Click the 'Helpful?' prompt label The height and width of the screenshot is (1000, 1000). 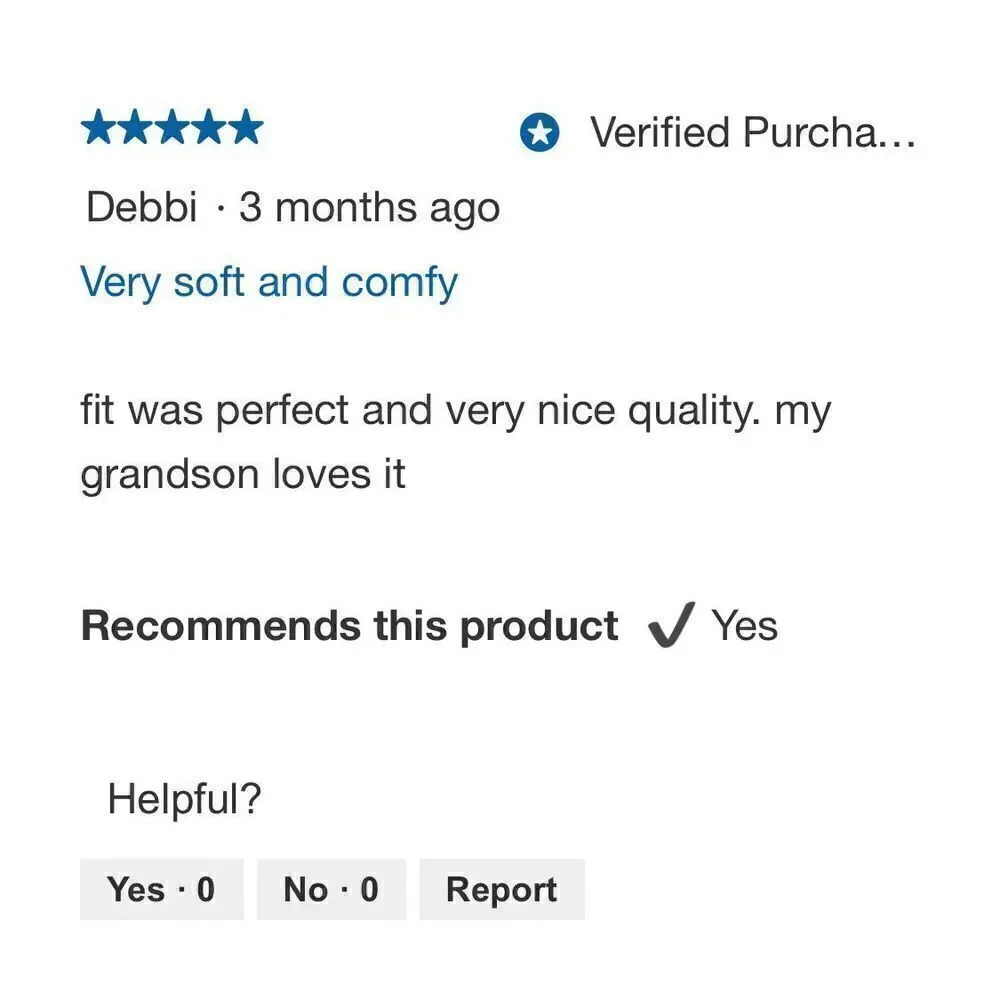[x=184, y=798]
